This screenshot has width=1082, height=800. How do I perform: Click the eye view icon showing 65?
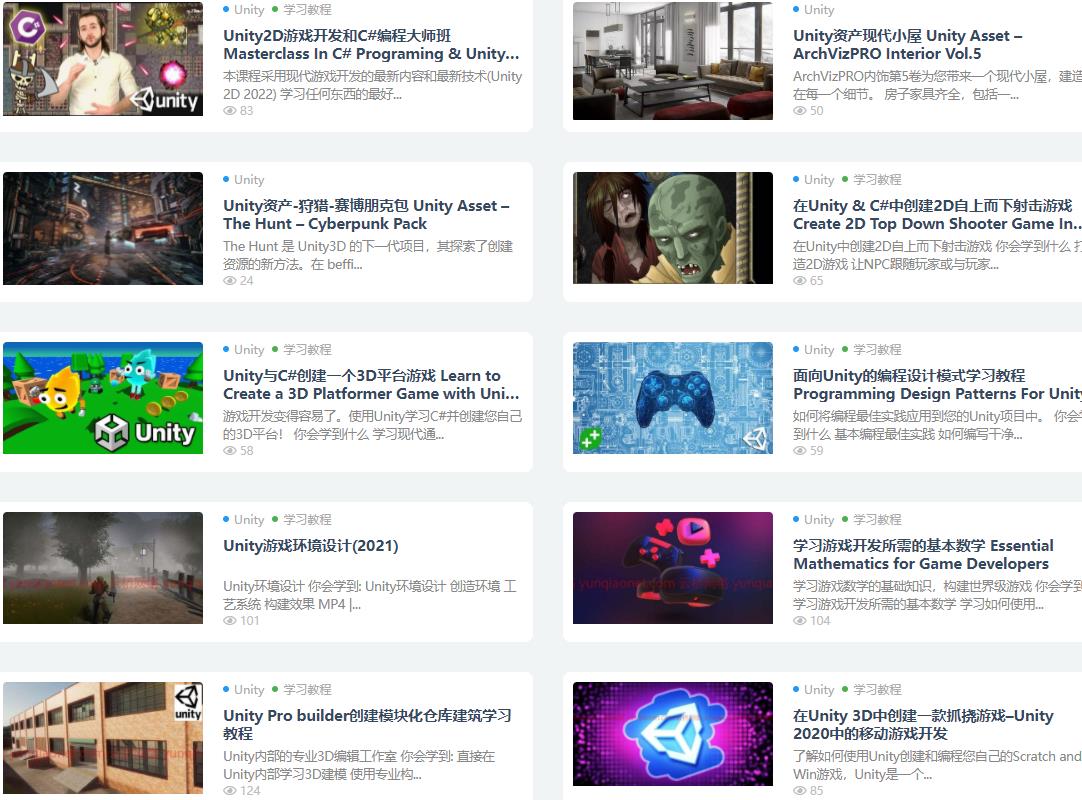[x=800, y=280]
